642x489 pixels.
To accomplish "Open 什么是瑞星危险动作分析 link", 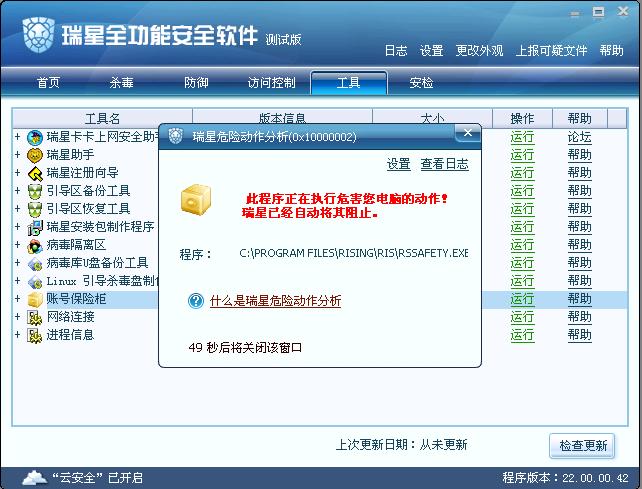I will coord(275,301).
